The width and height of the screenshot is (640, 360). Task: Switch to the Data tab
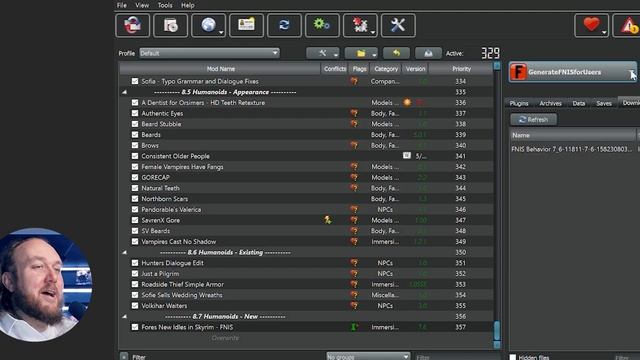(x=579, y=103)
